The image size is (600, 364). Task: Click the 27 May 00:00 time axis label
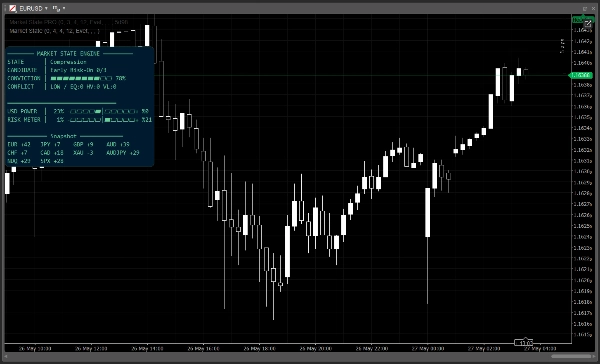(x=428, y=349)
